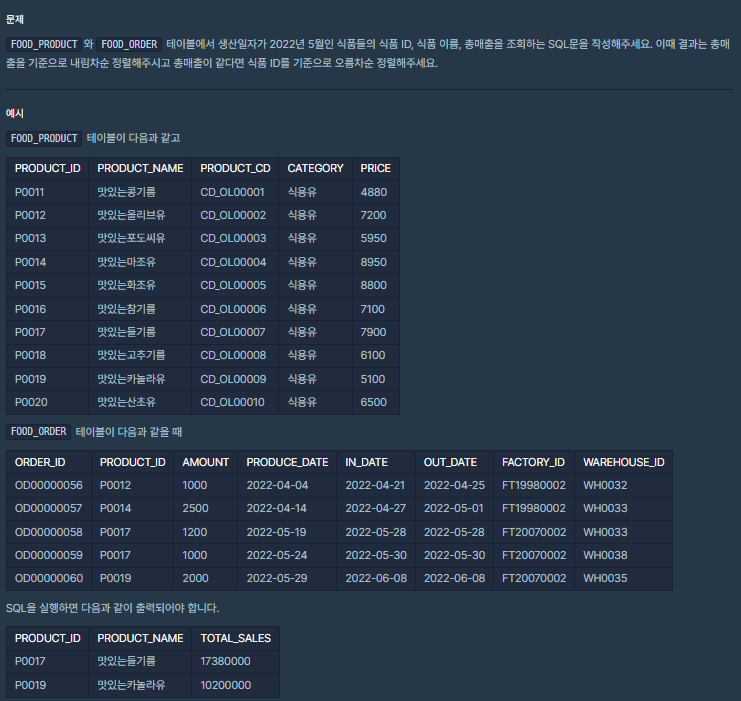Click order ID OD00000057

pos(49,509)
